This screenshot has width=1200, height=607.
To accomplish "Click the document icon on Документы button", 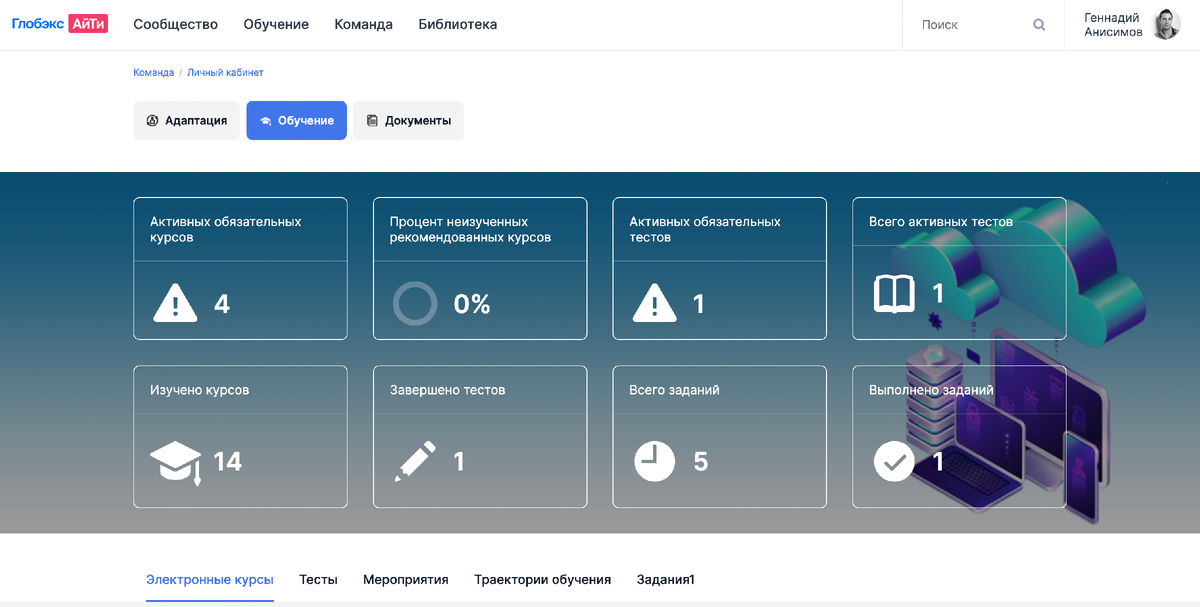I will pyautogui.click(x=372, y=120).
